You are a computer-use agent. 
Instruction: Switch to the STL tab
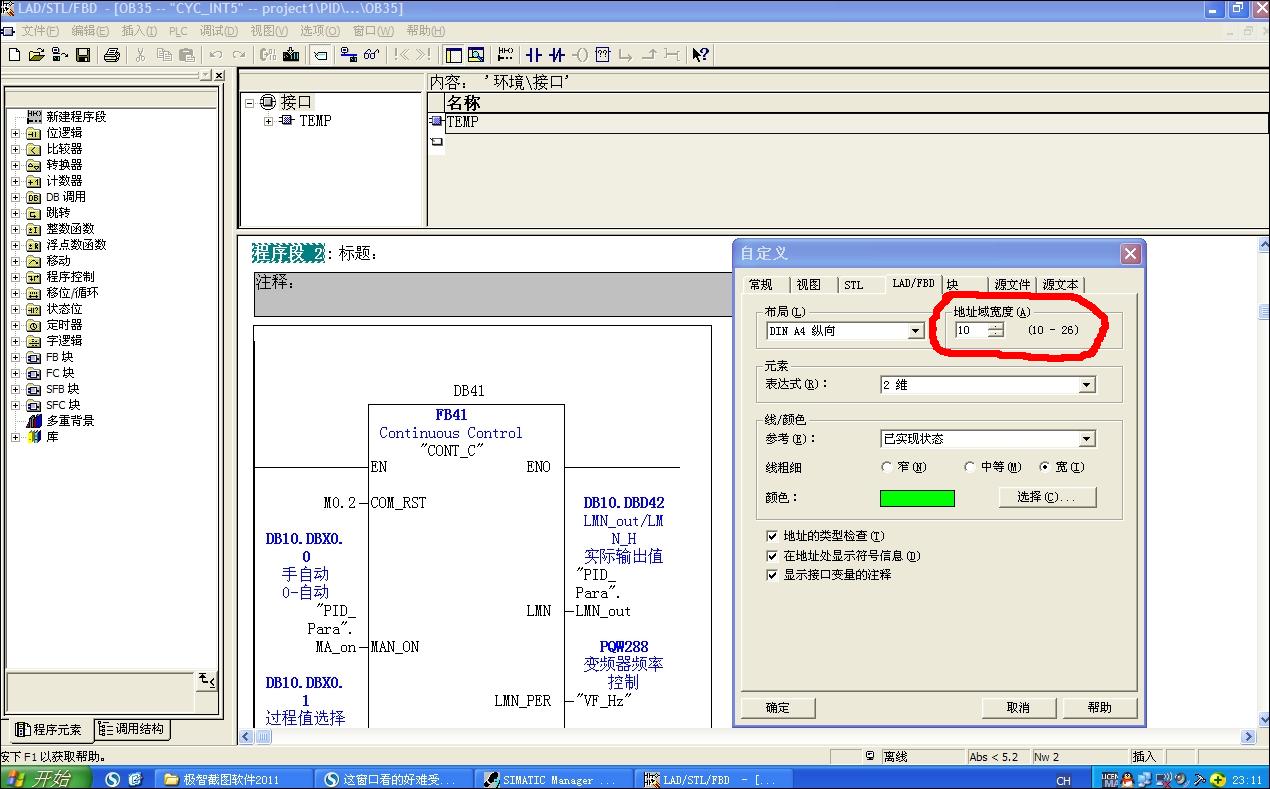pos(853,285)
